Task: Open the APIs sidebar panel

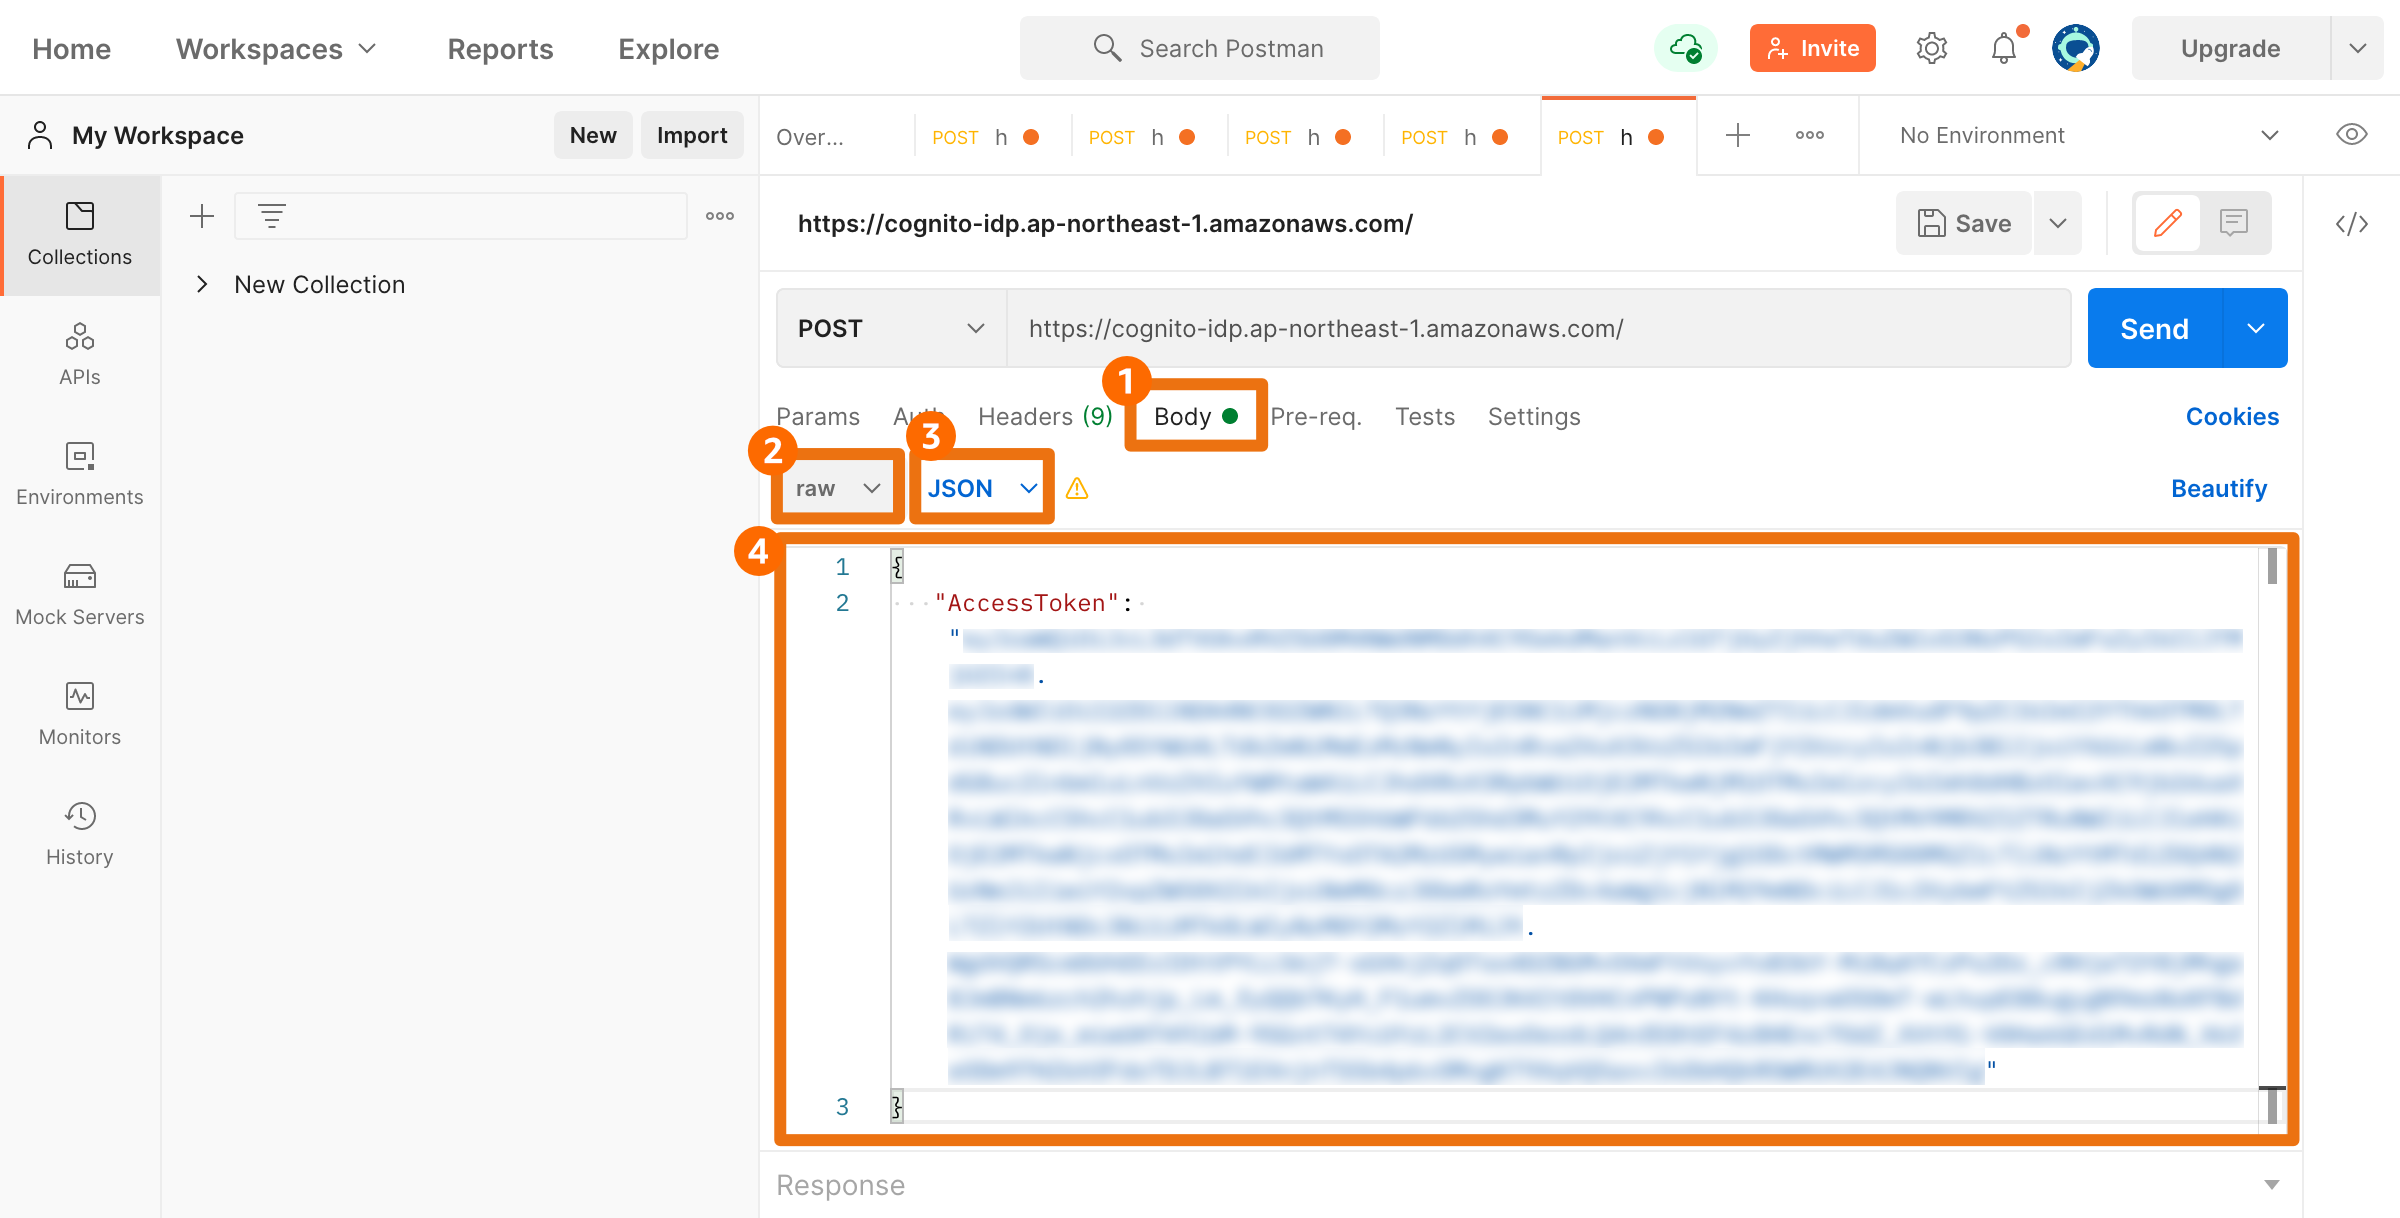Action: coord(80,355)
